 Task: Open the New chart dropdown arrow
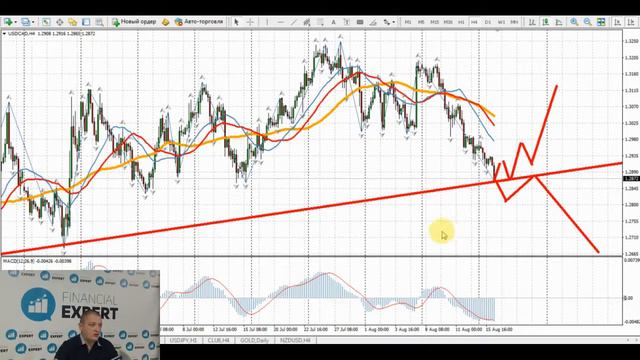[x=16, y=22]
